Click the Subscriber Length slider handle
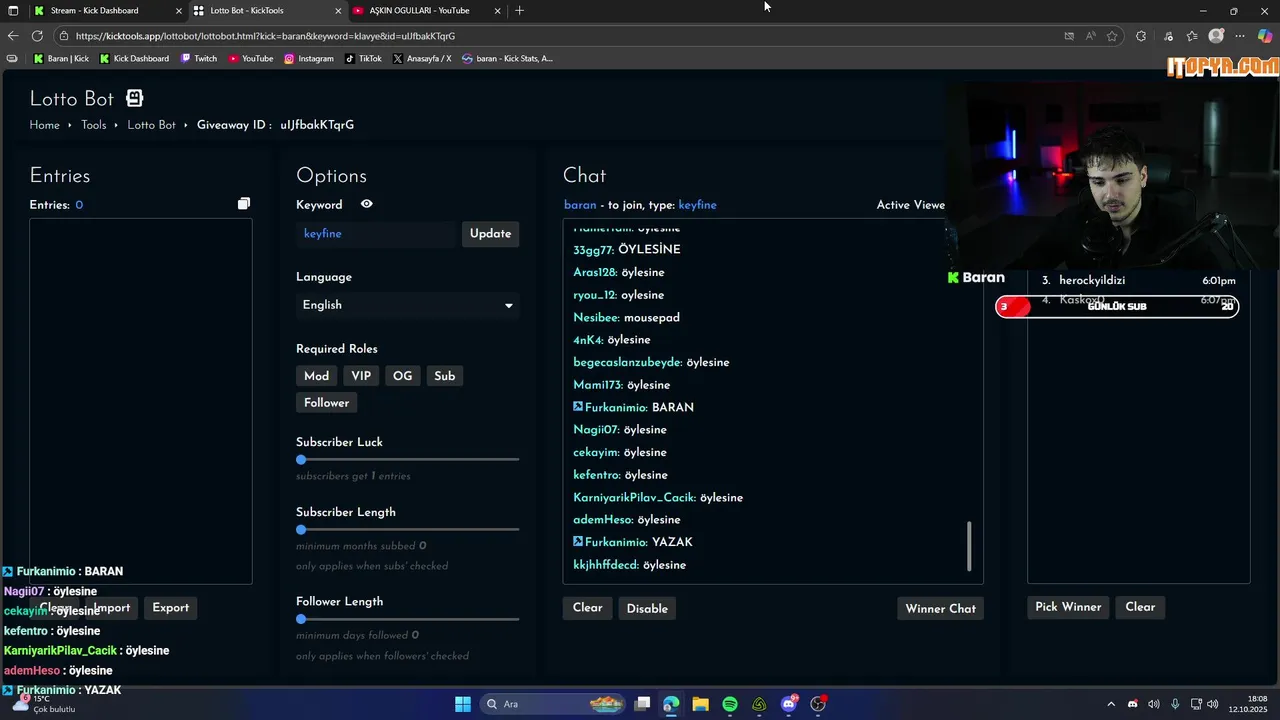The height and width of the screenshot is (720, 1280). click(x=301, y=529)
